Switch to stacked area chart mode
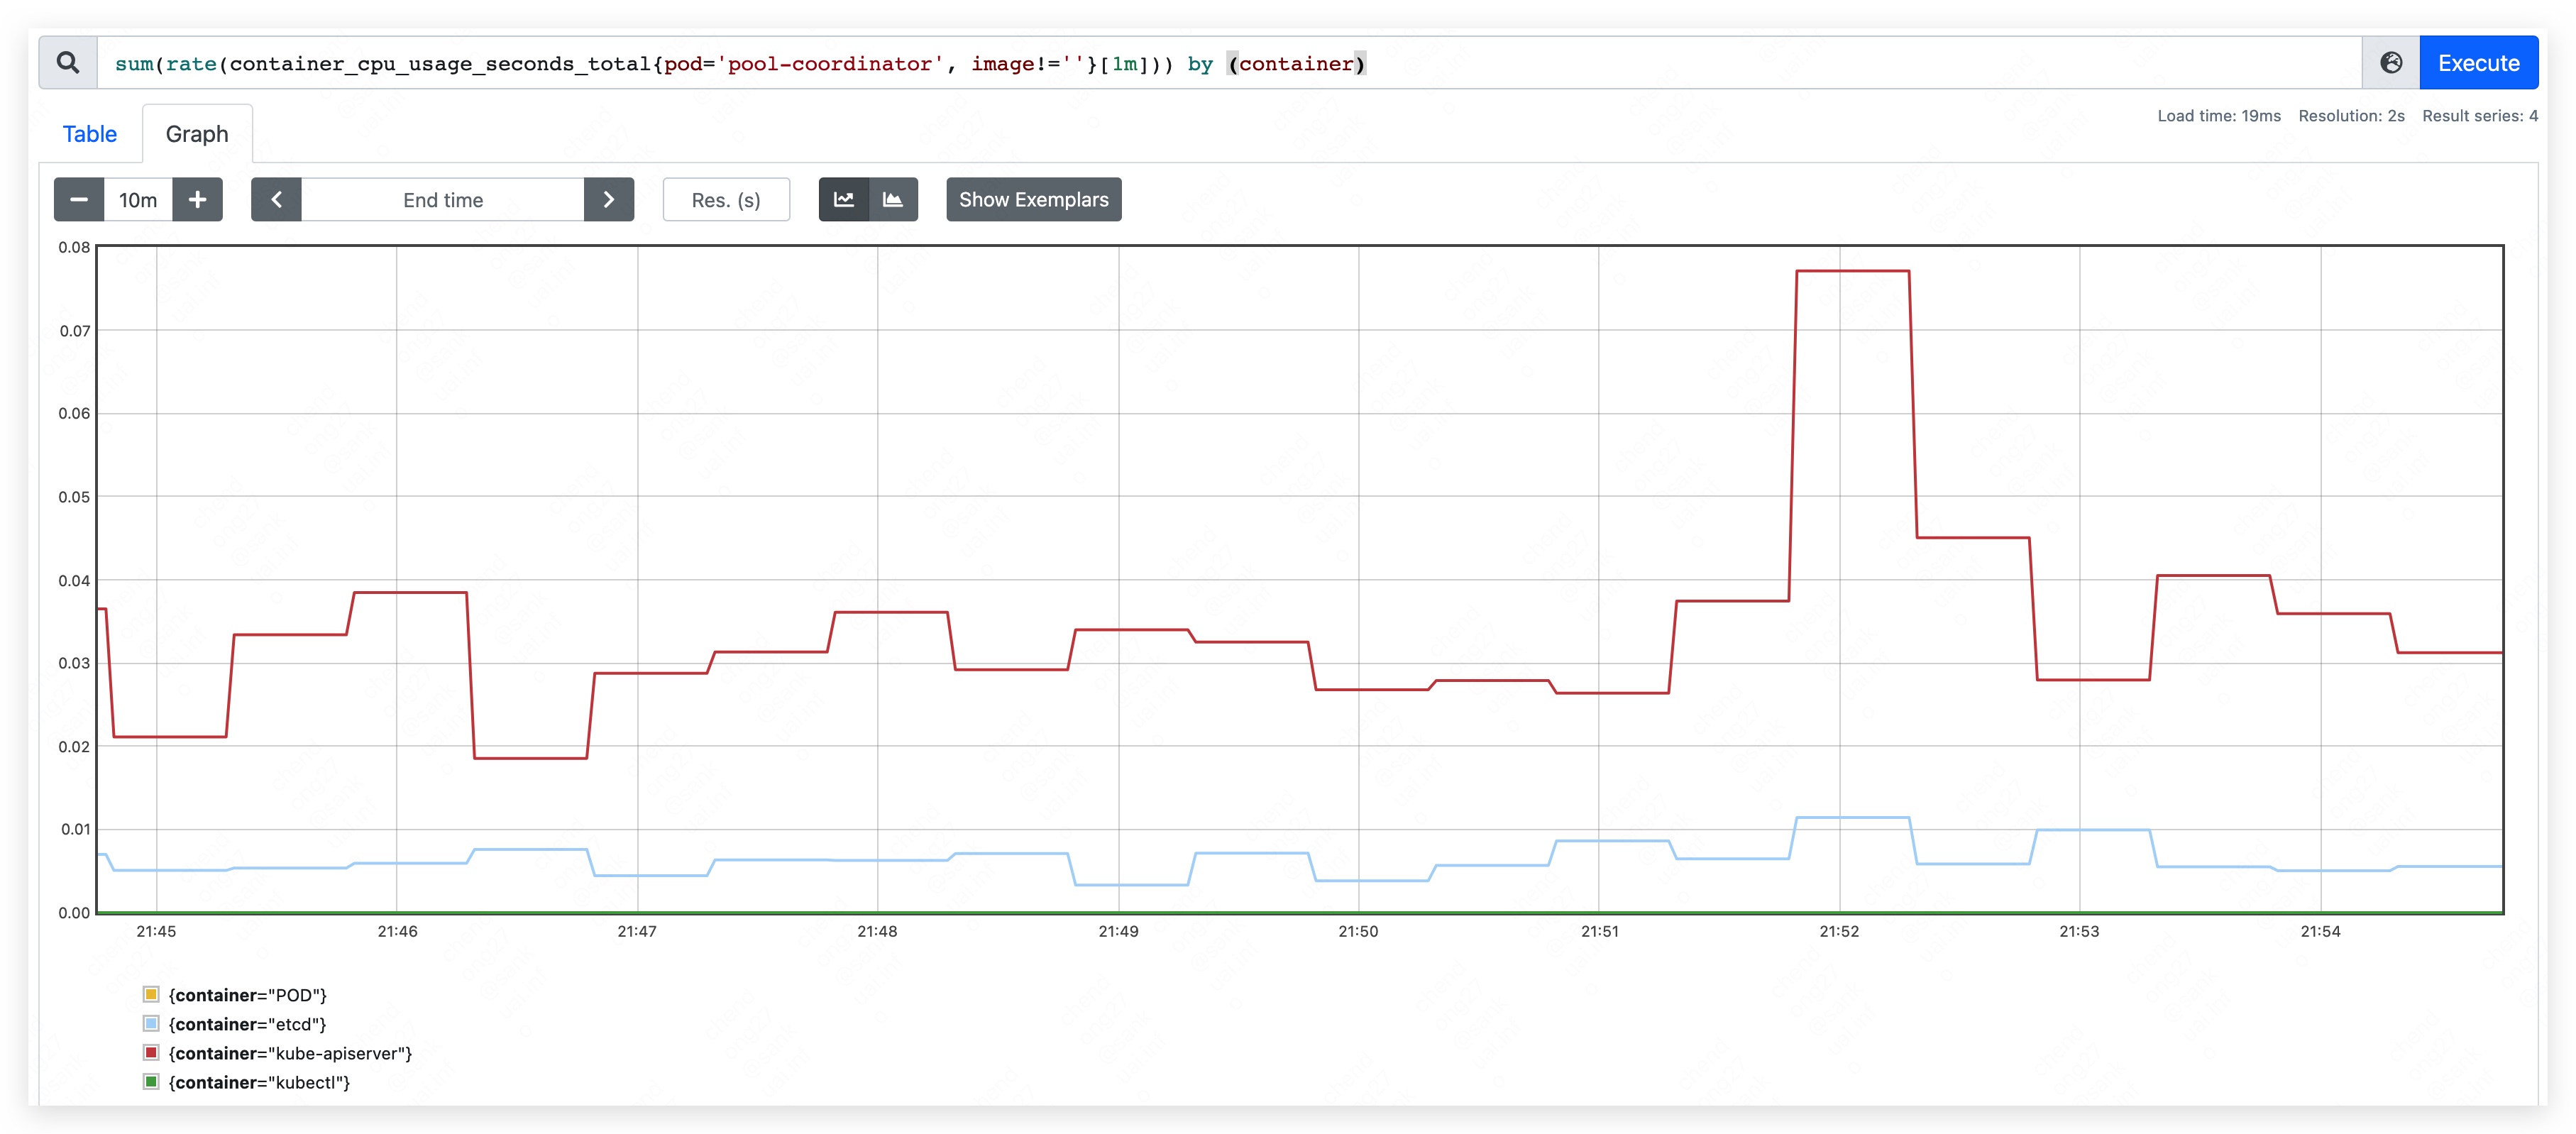 pos(893,200)
